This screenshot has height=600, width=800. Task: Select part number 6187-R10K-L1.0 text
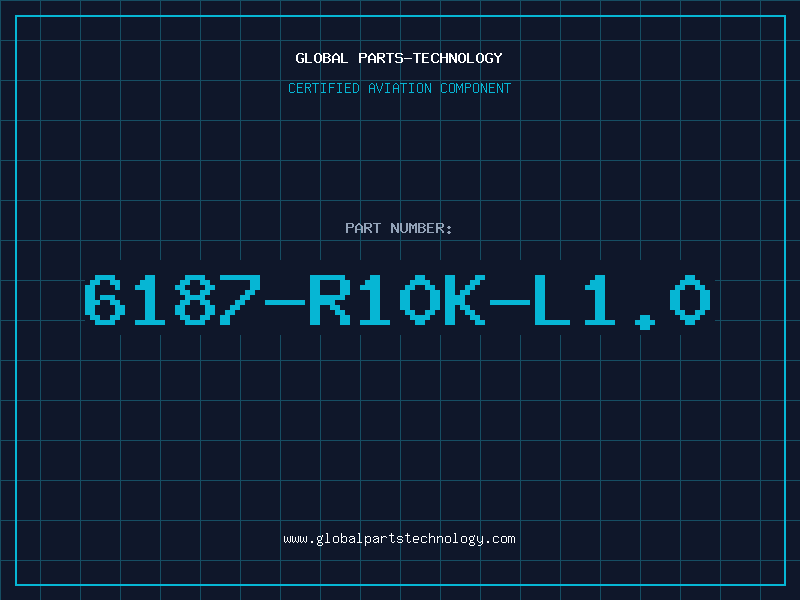(397, 301)
